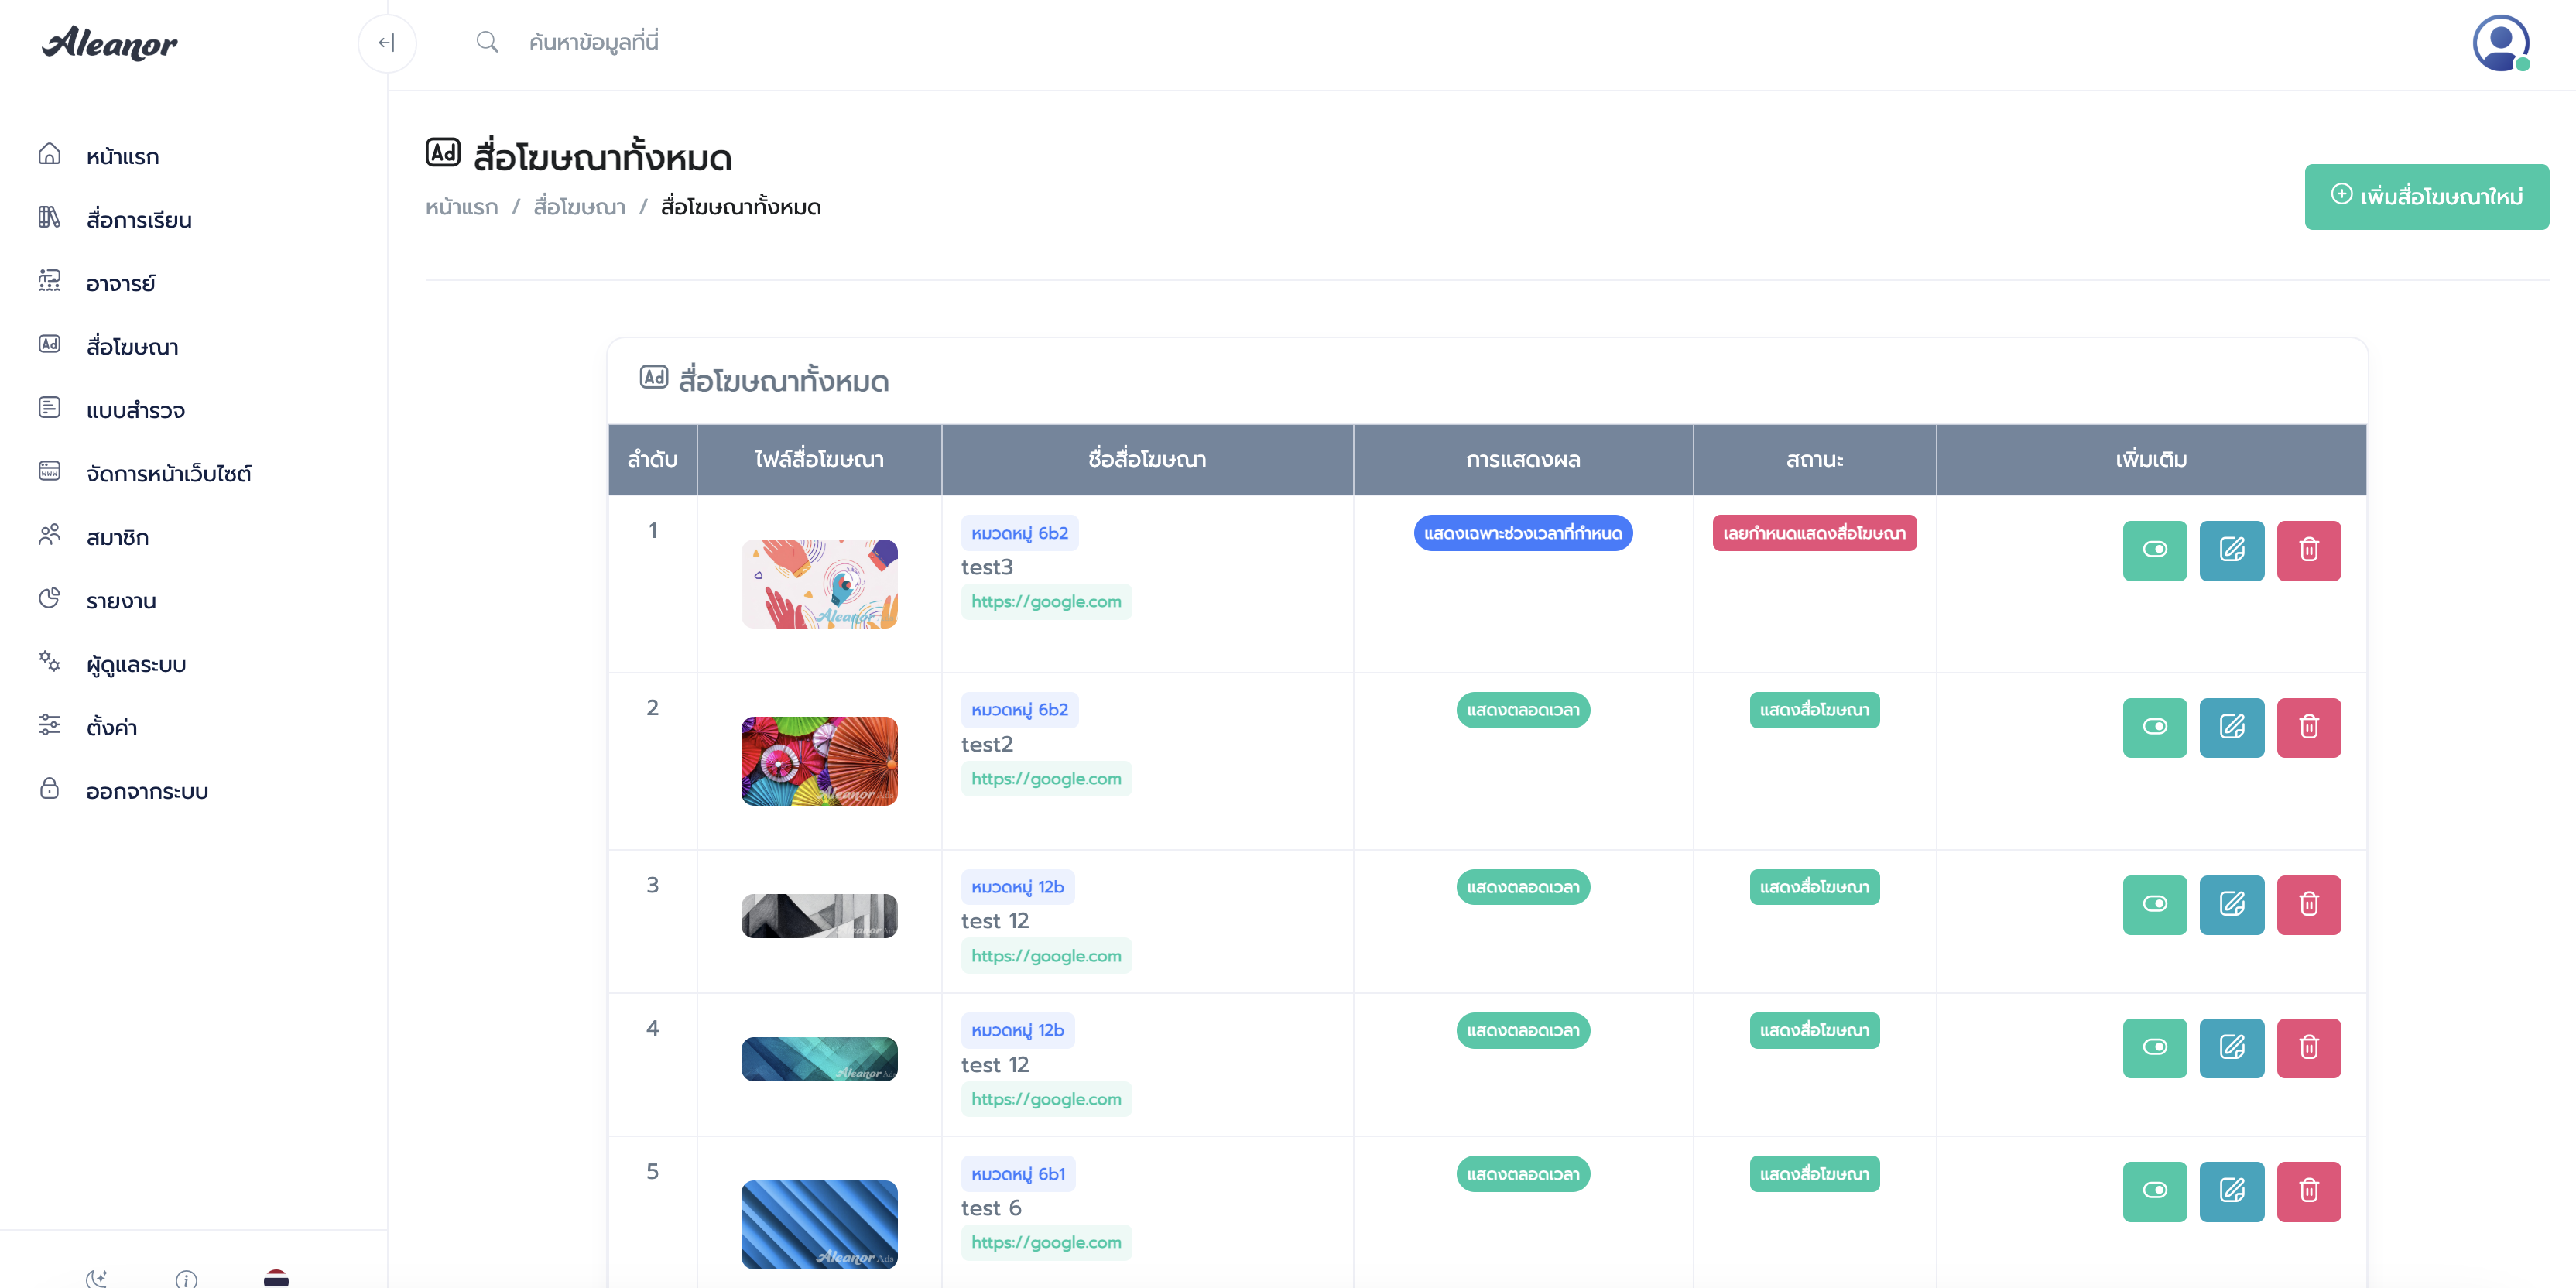This screenshot has width=2576, height=1288.
Task: Toggle display switch for row 3 ad
Action: click(x=2154, y=904)
